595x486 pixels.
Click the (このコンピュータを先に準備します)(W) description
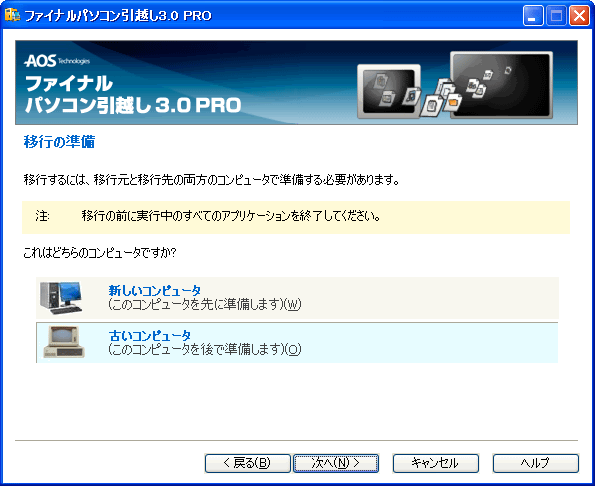tap(205, 305)
